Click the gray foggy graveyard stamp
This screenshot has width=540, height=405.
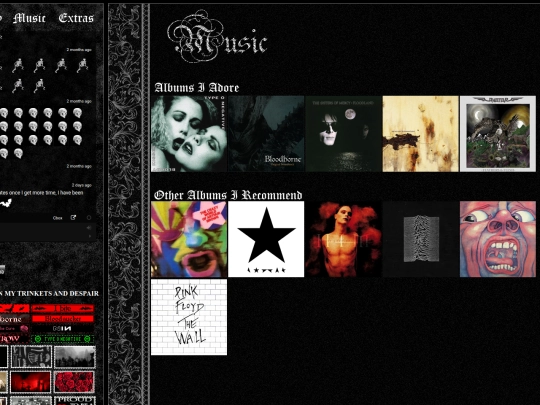74,357
